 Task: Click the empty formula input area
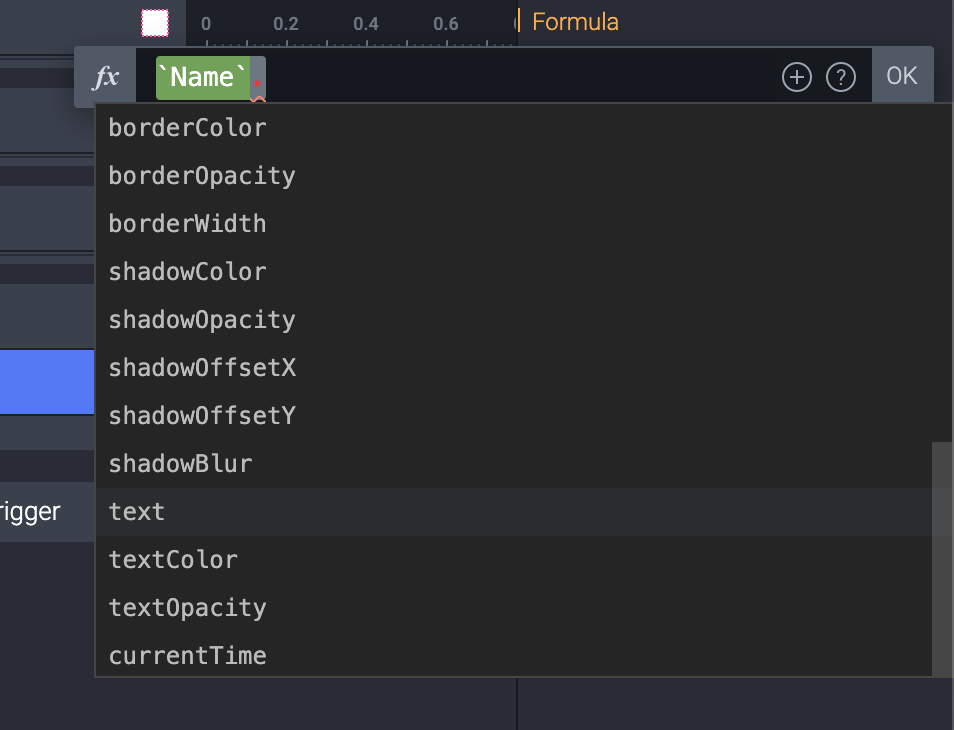tap(520, 77)
